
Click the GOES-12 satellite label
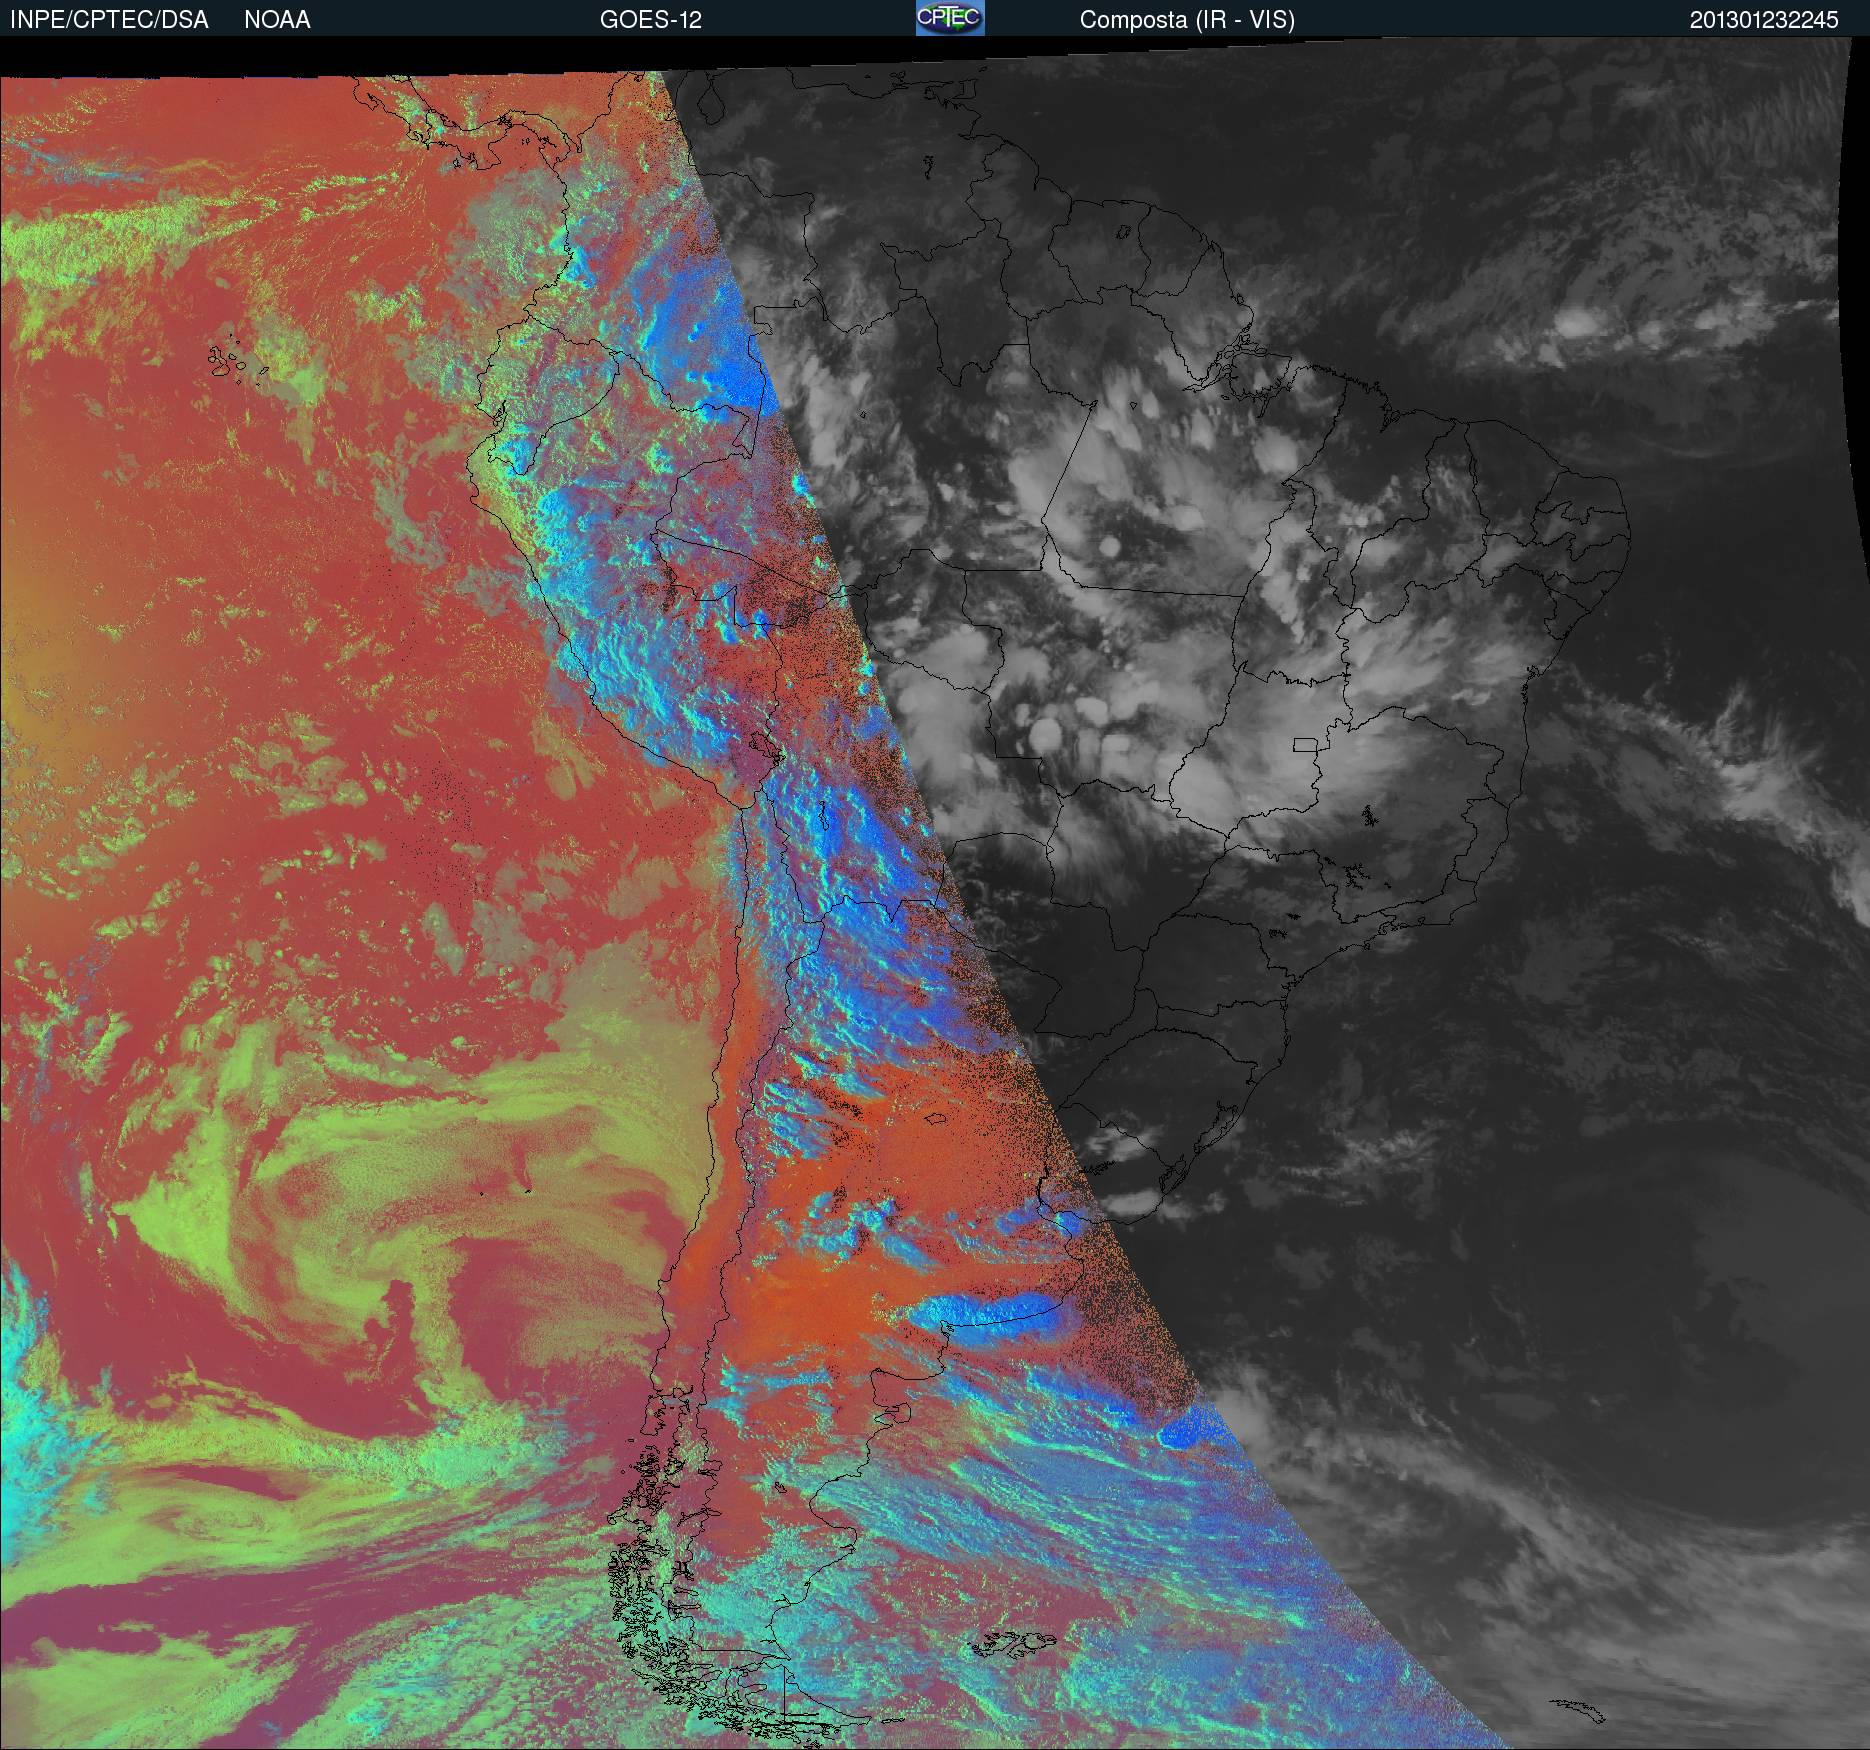pyautogui.click(x=650, y=20)
